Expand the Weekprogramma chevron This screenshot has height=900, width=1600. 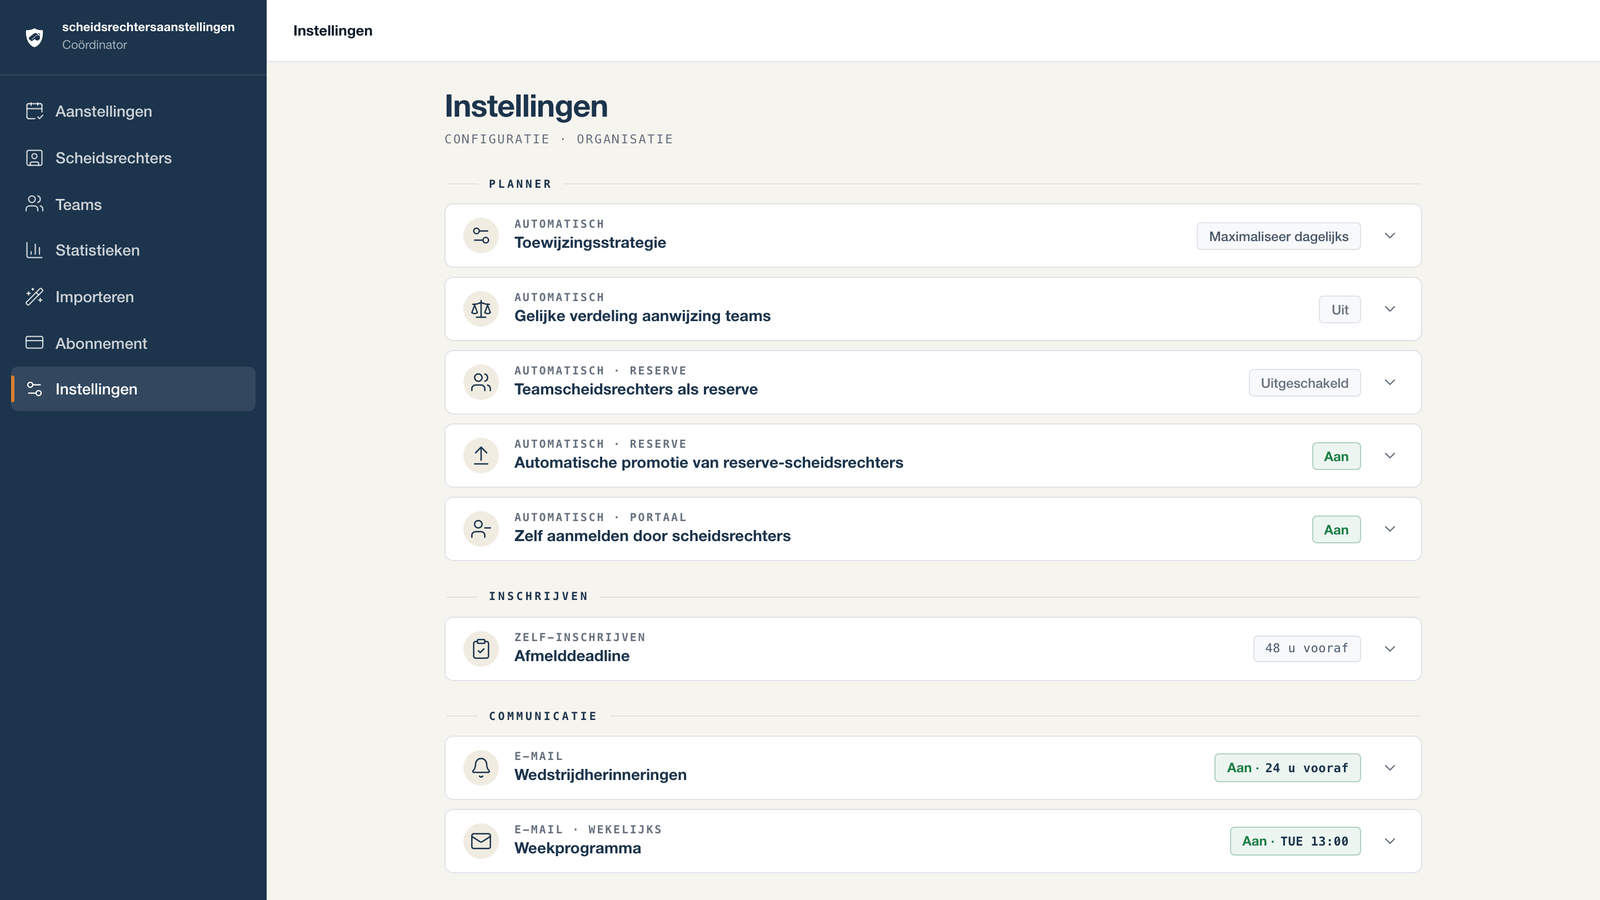click(x=1390, y=841)
